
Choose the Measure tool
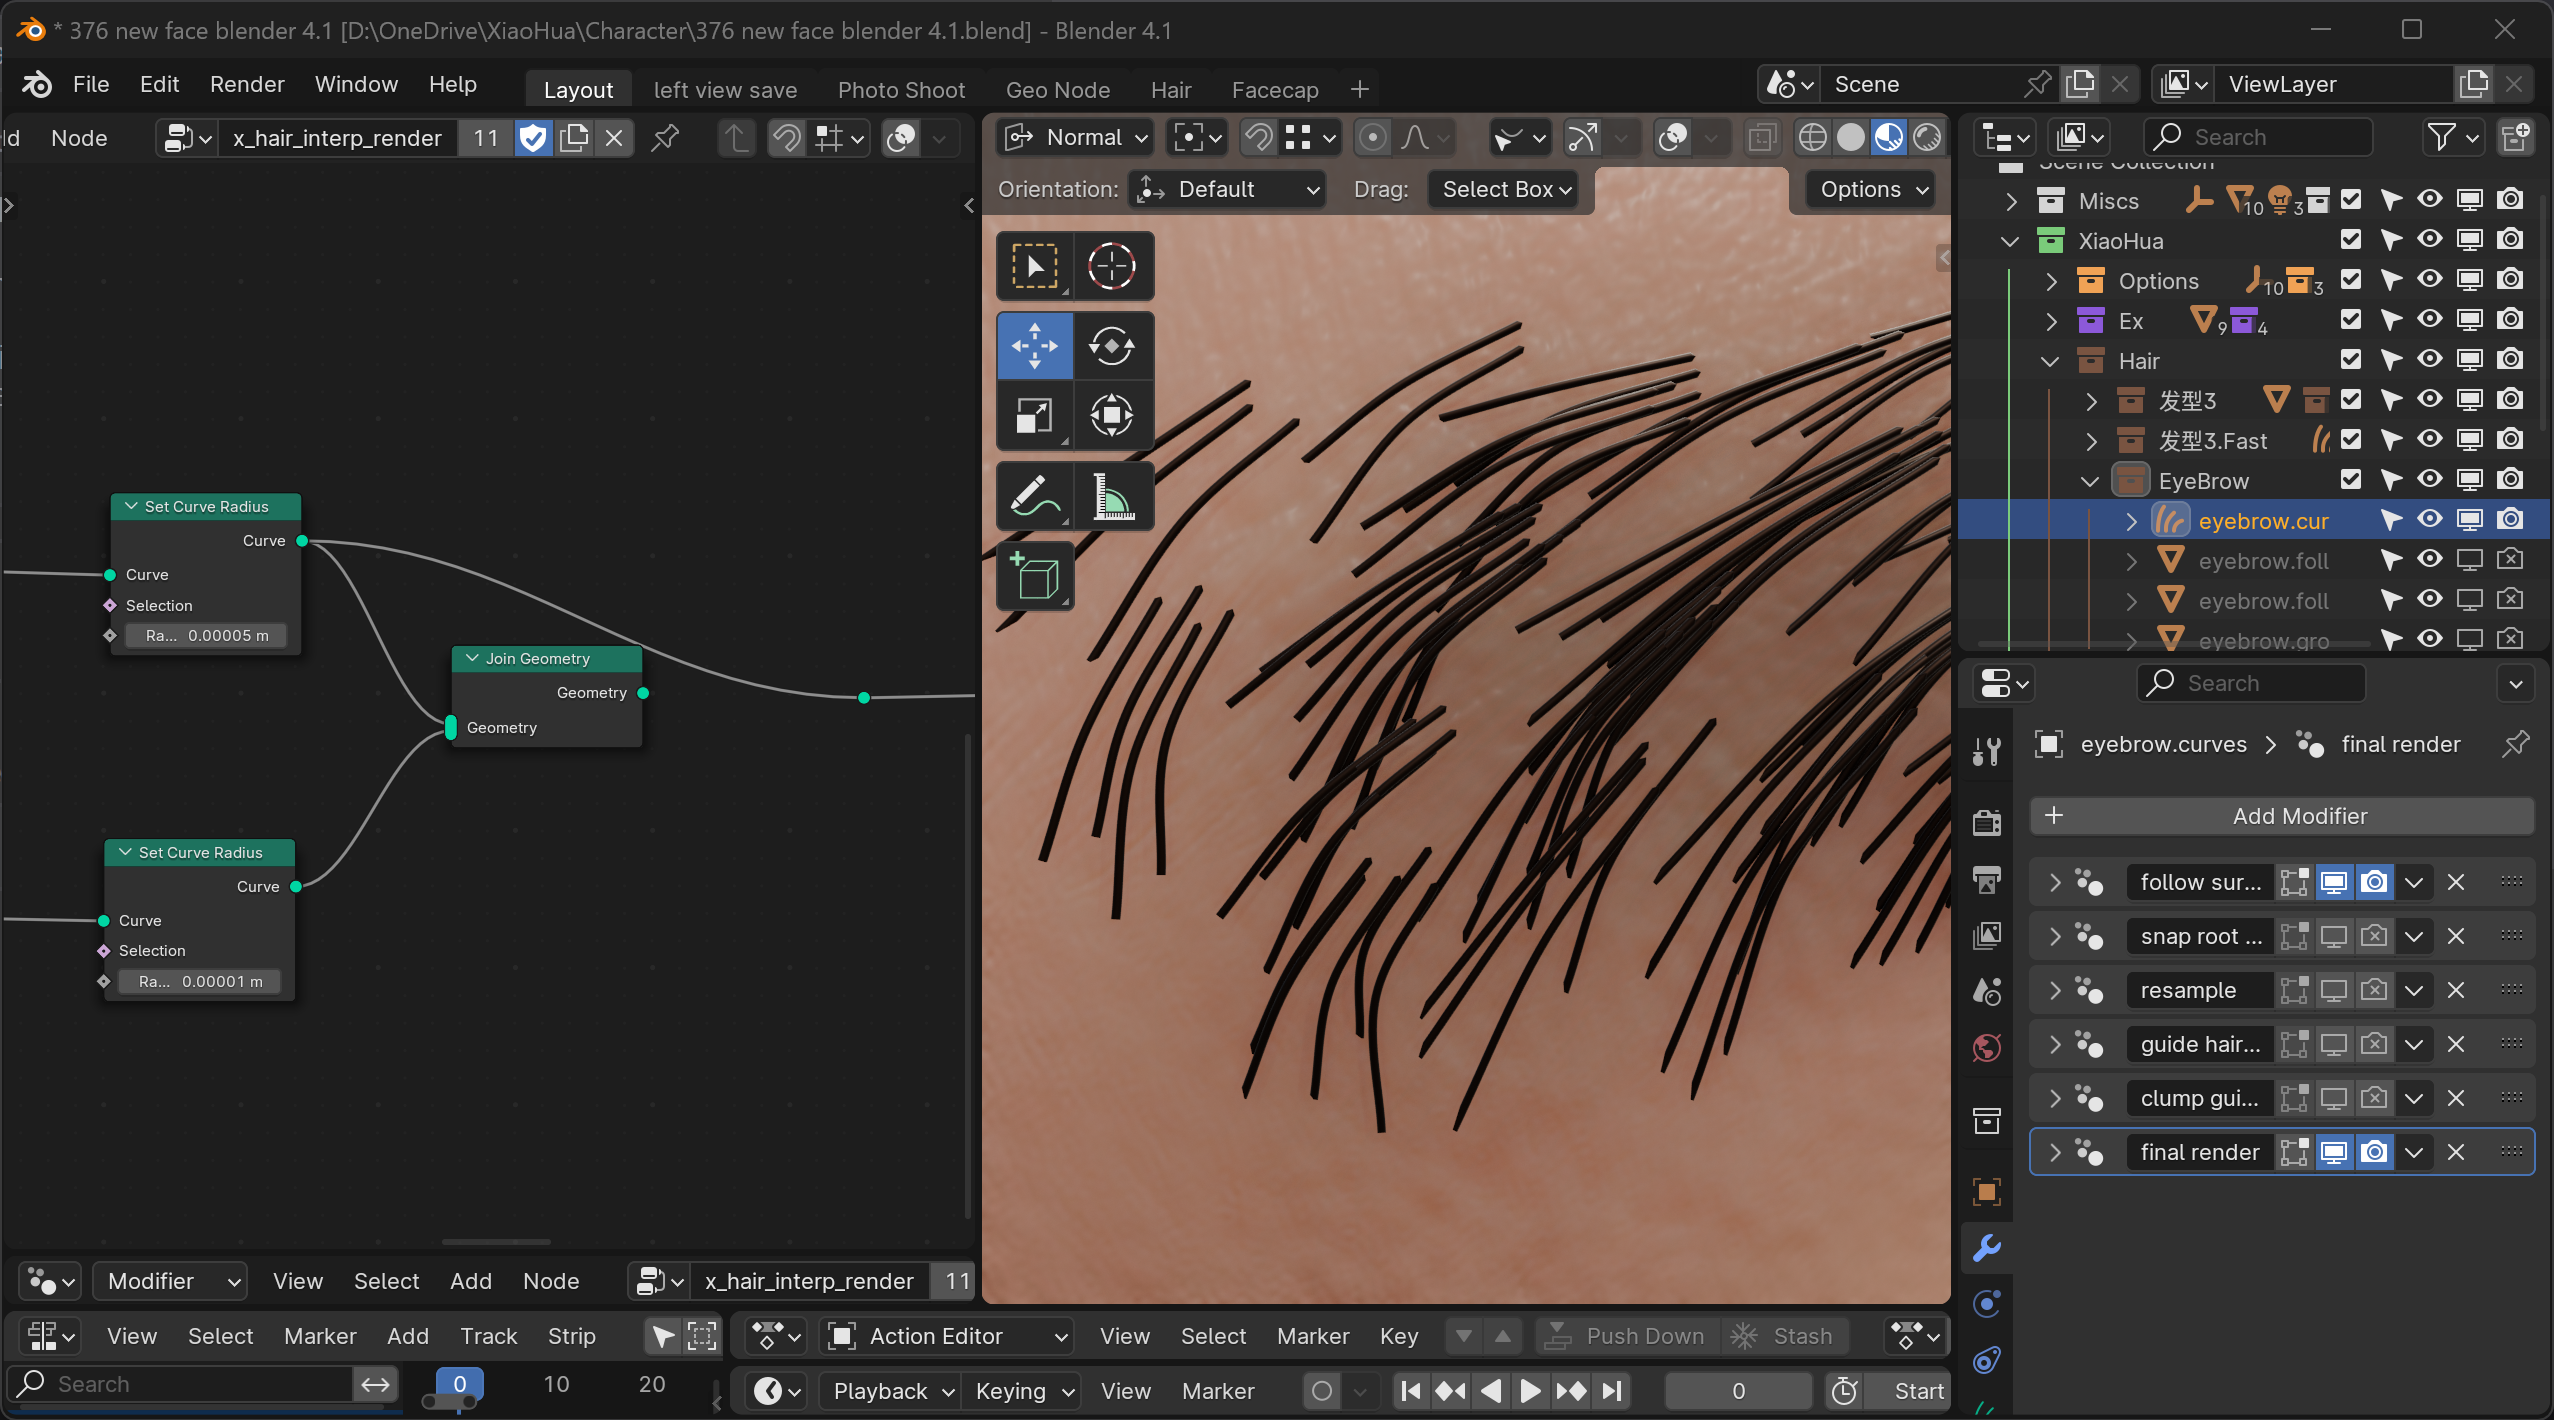pos(1112,496)
